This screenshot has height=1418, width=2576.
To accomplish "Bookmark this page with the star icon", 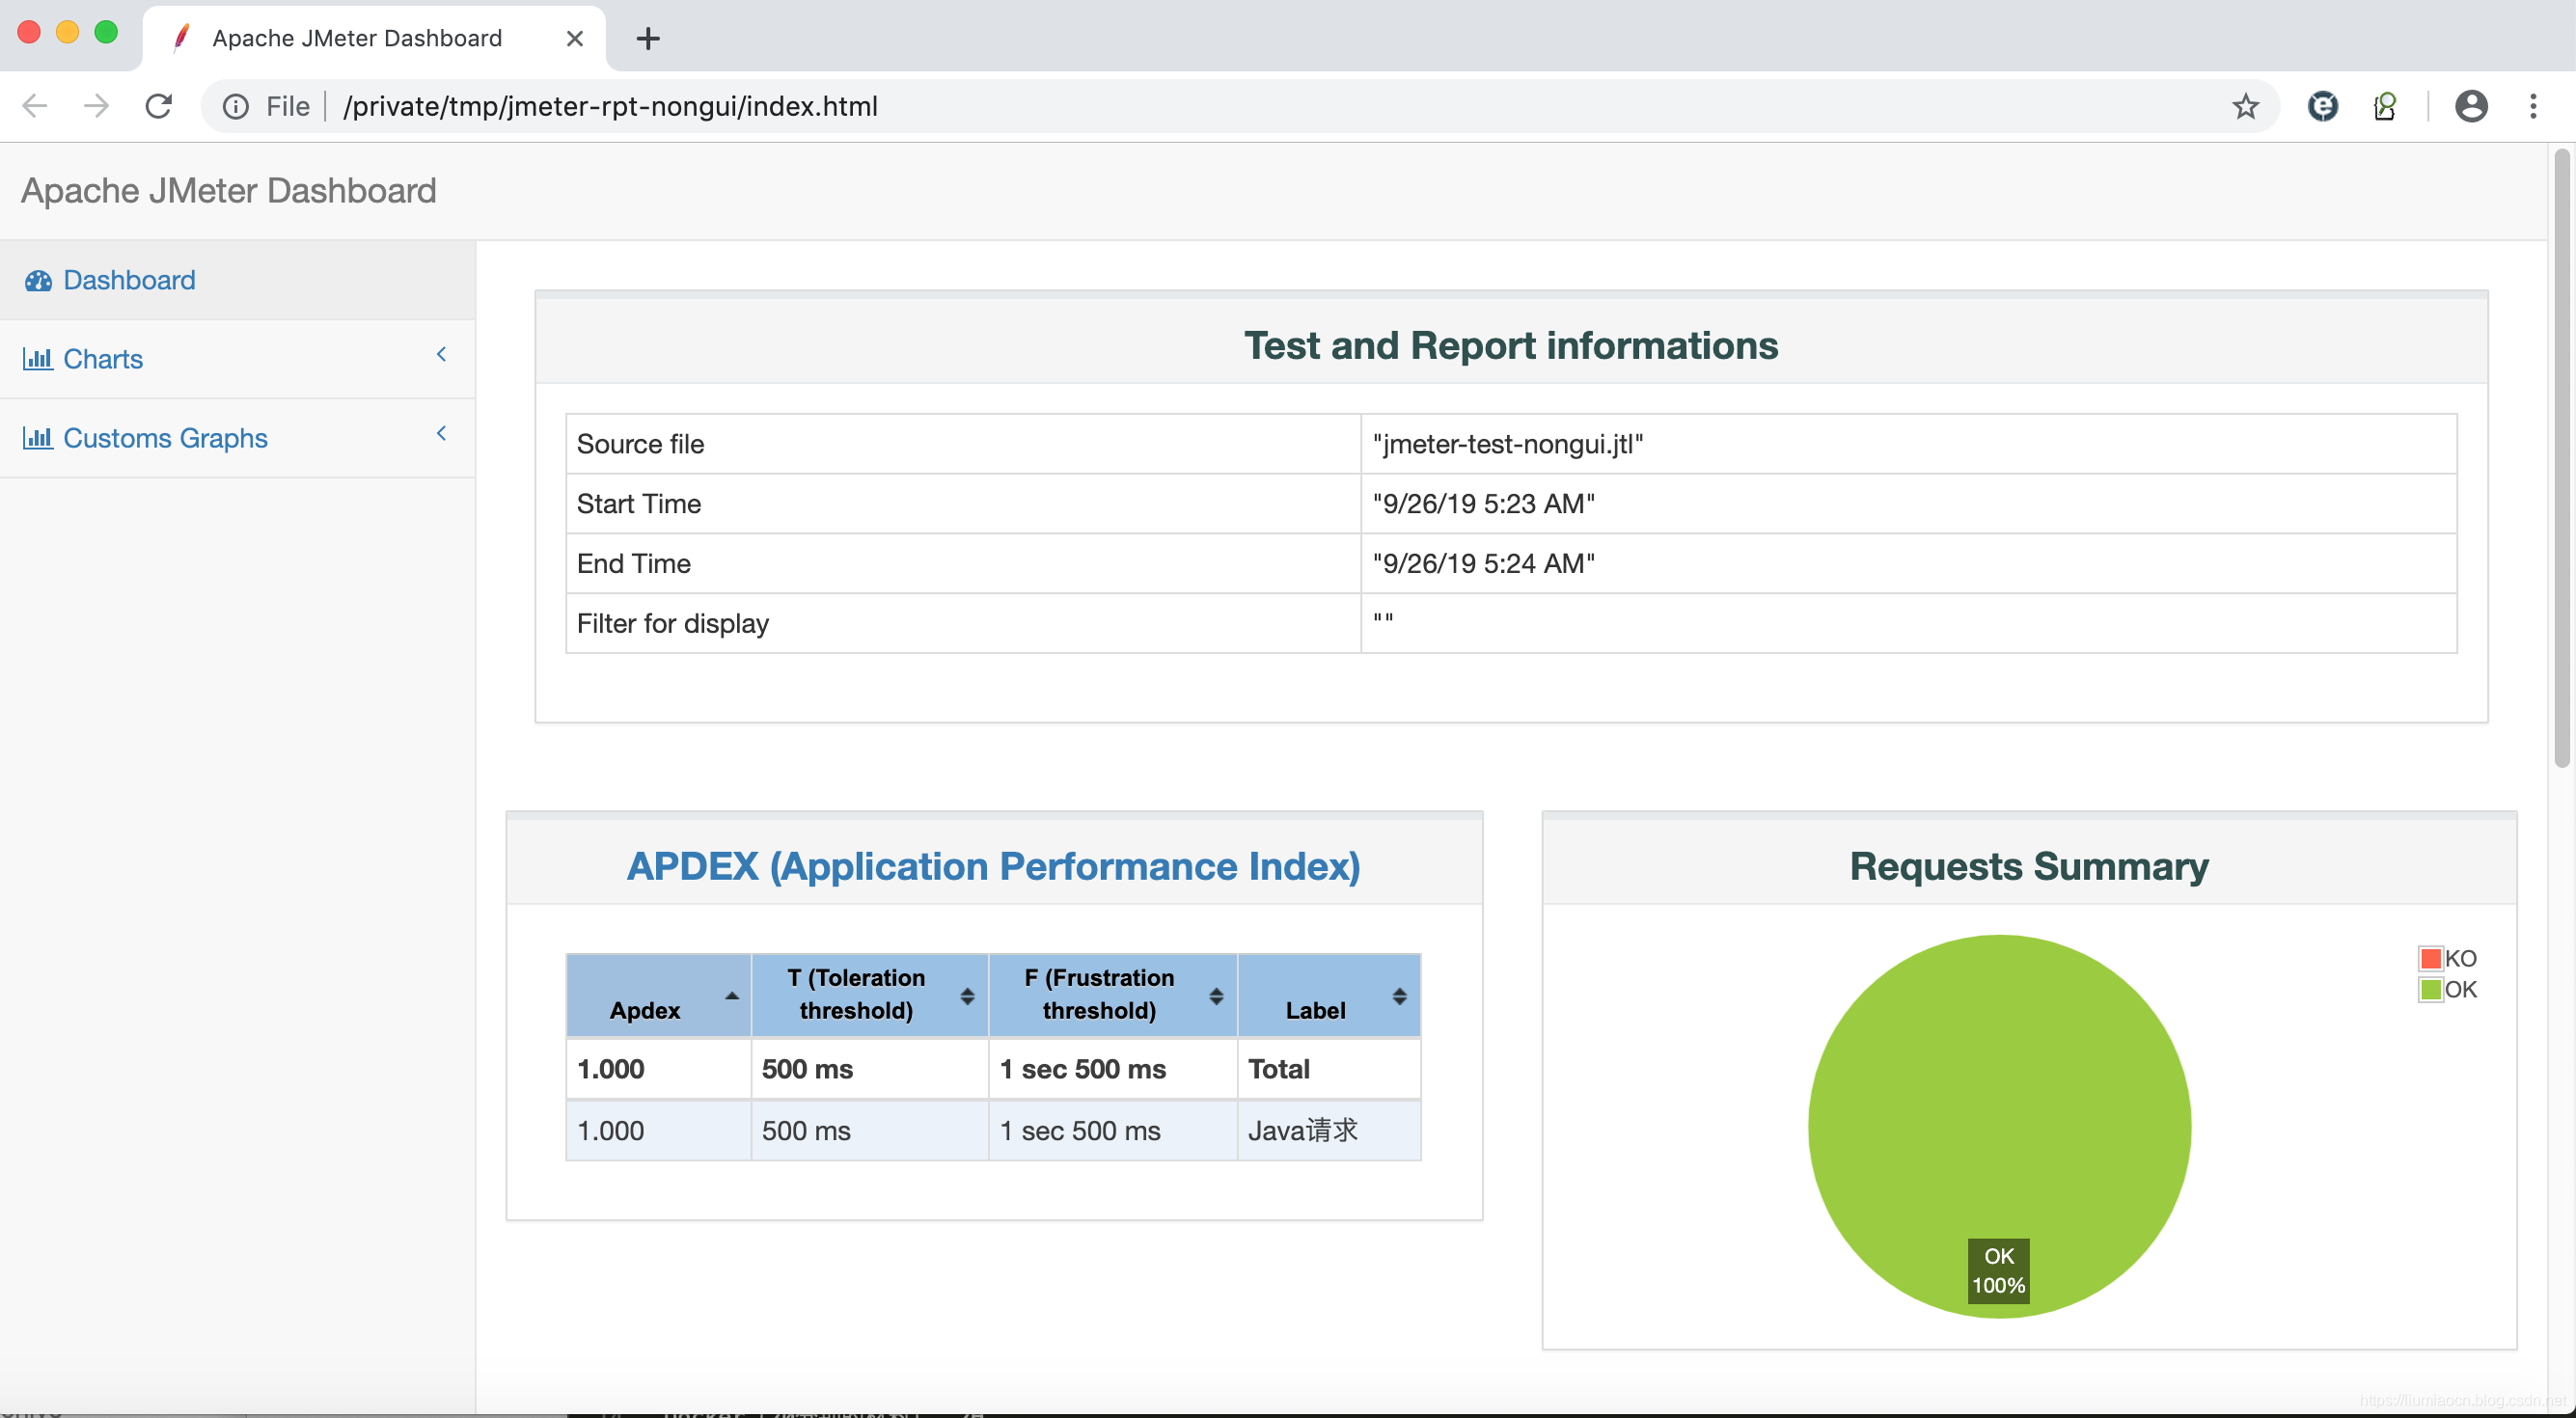I will [x=2246, y=106].
